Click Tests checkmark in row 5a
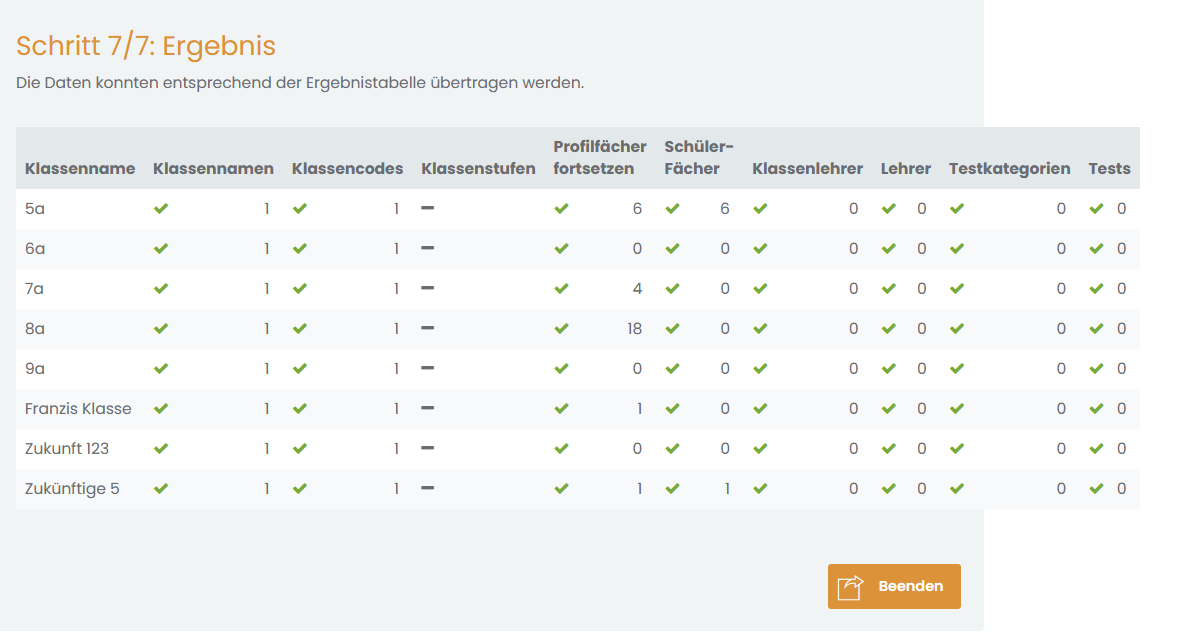 click(x=1096, y=208)
